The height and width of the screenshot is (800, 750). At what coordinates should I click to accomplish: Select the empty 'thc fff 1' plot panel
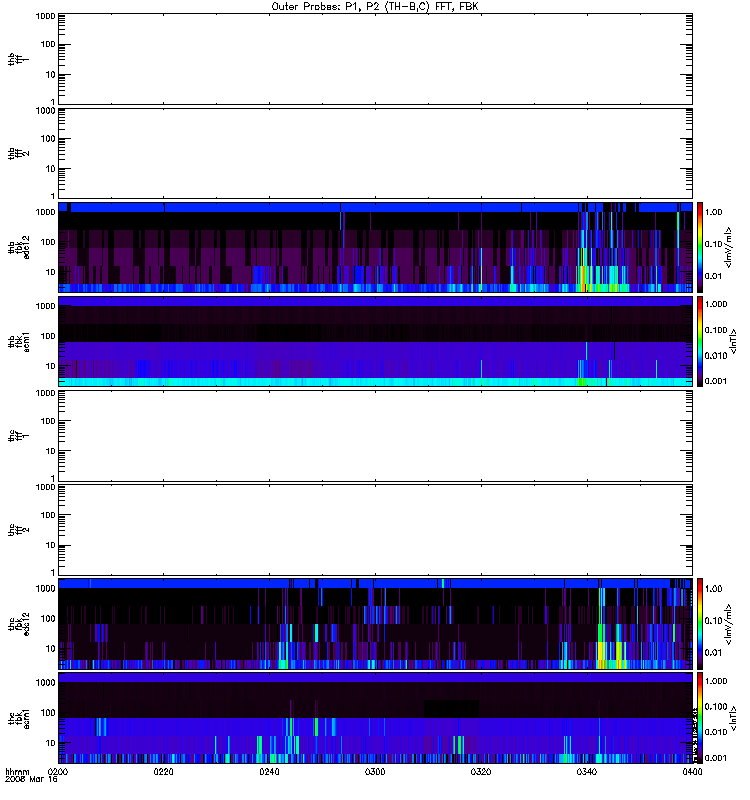click(376, 436)
